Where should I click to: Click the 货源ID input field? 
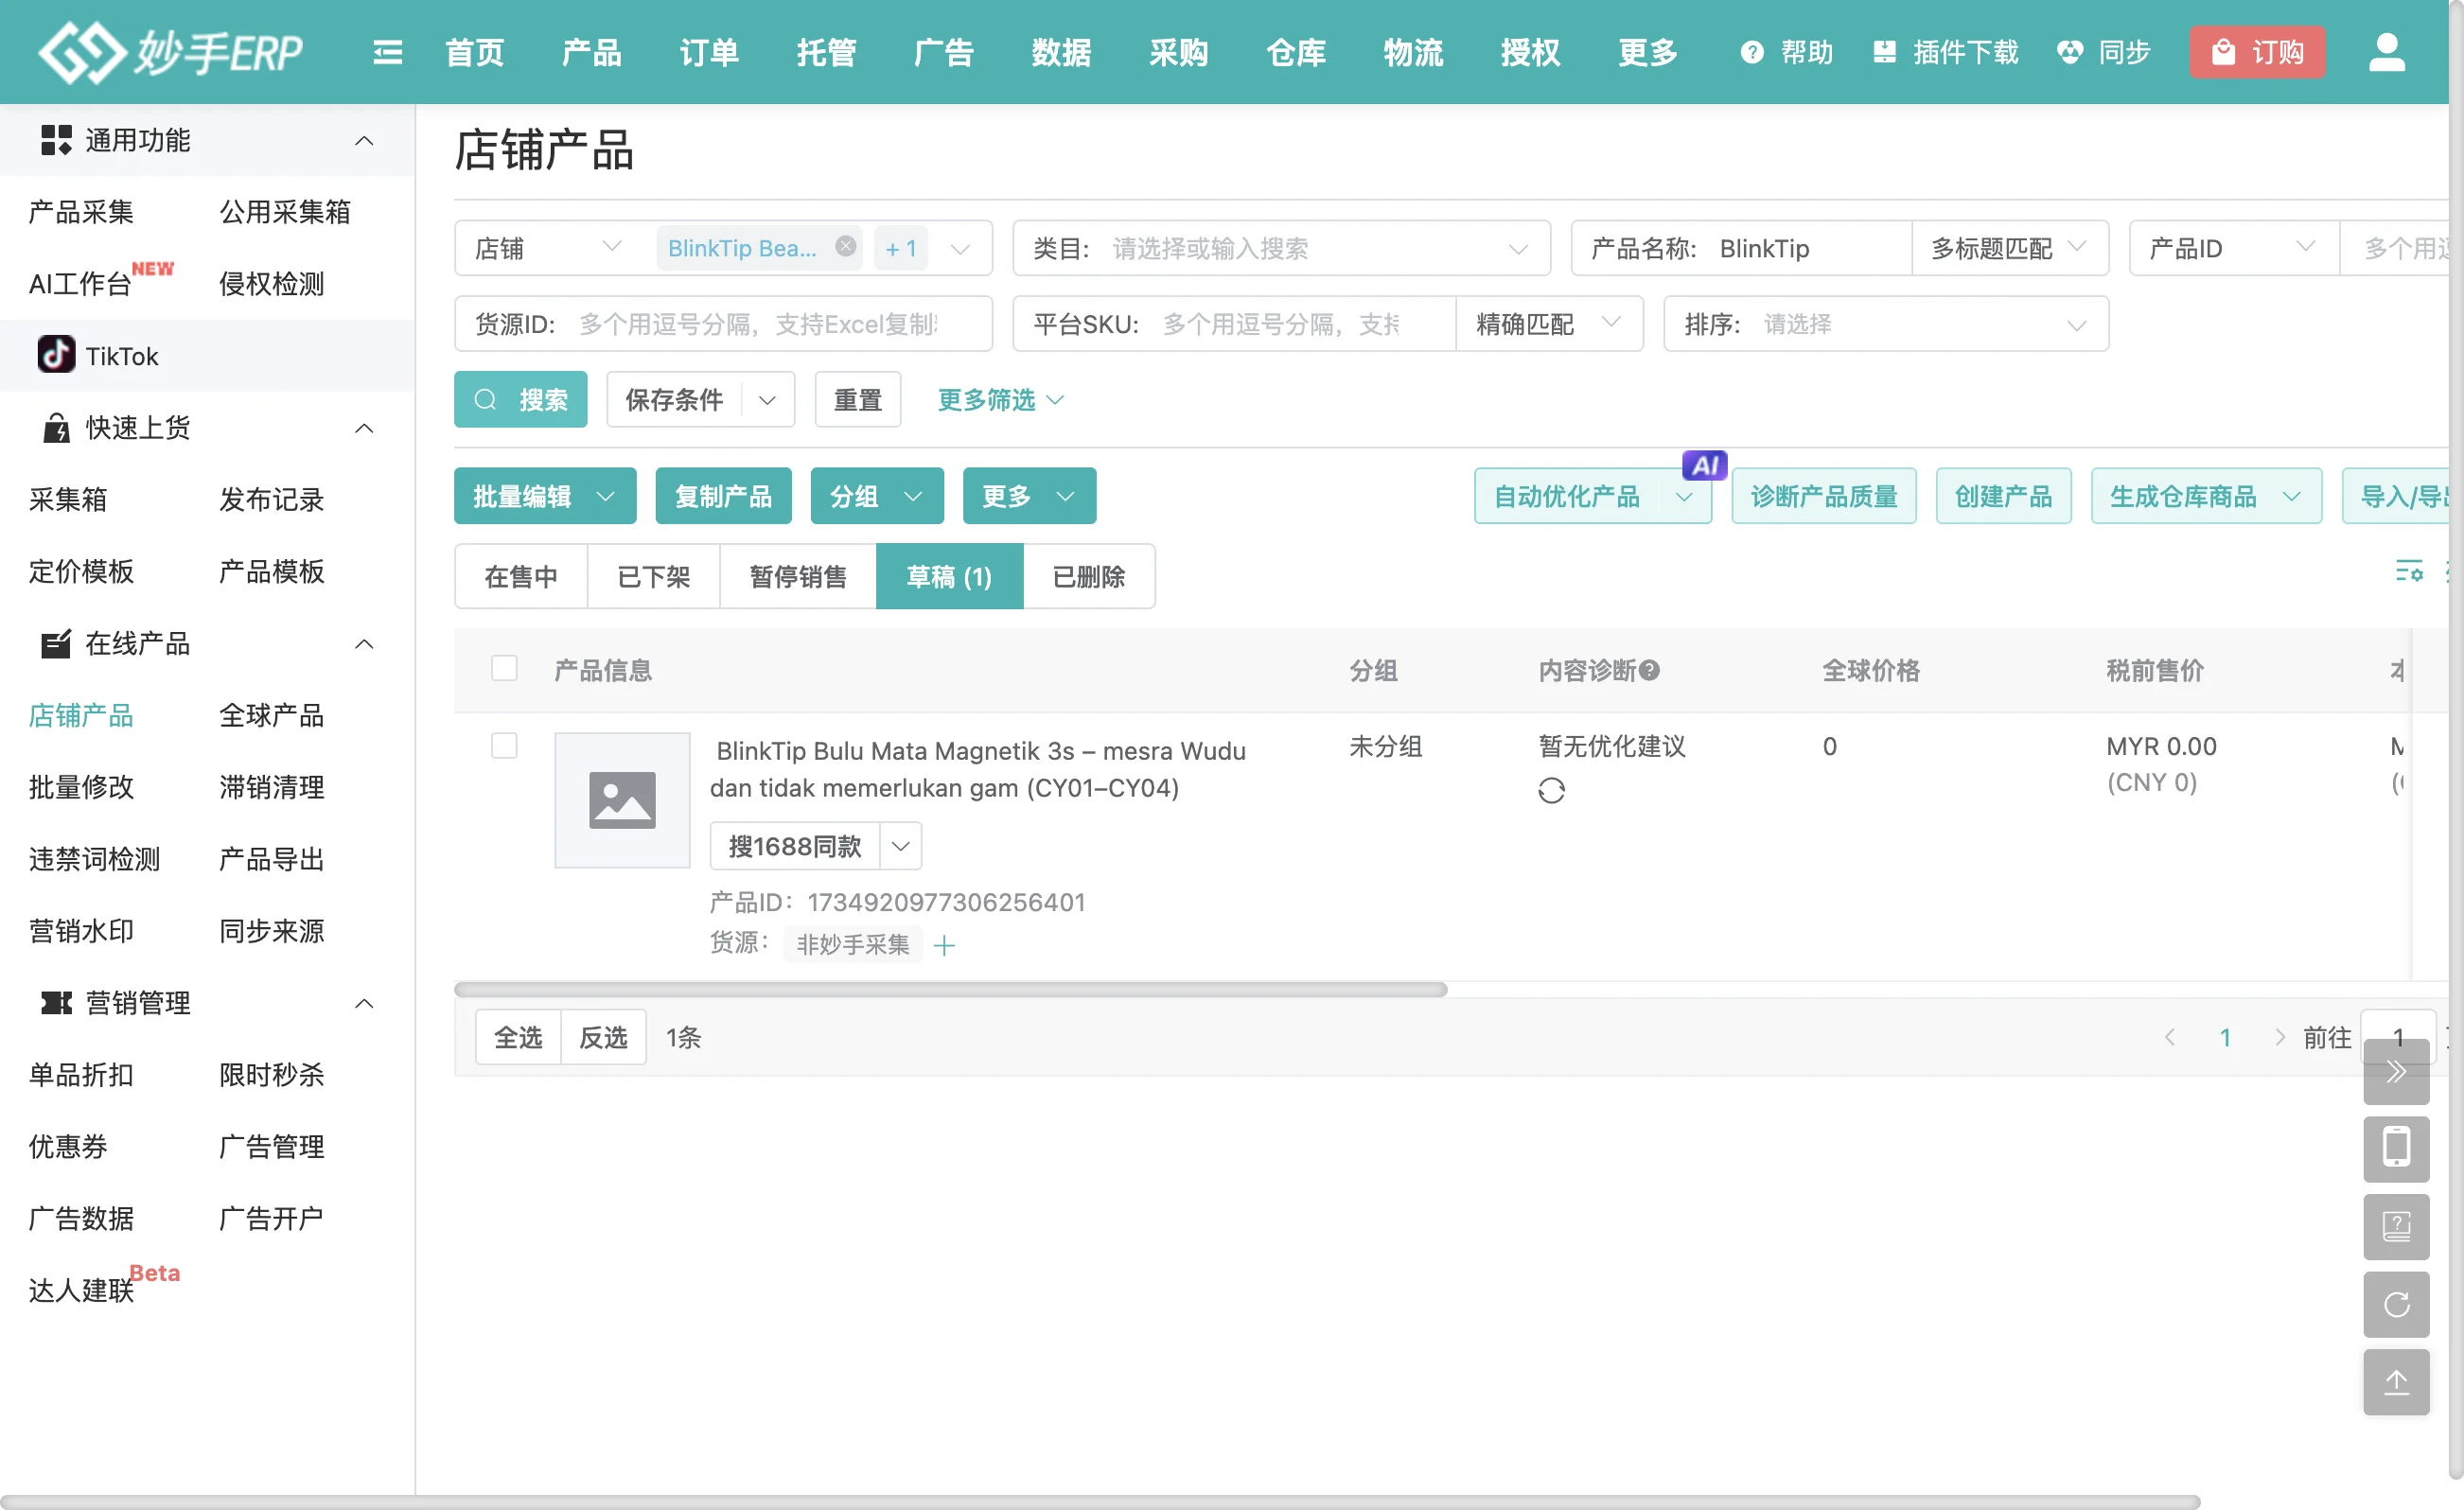pyautogui.click(x=757, y=324)
